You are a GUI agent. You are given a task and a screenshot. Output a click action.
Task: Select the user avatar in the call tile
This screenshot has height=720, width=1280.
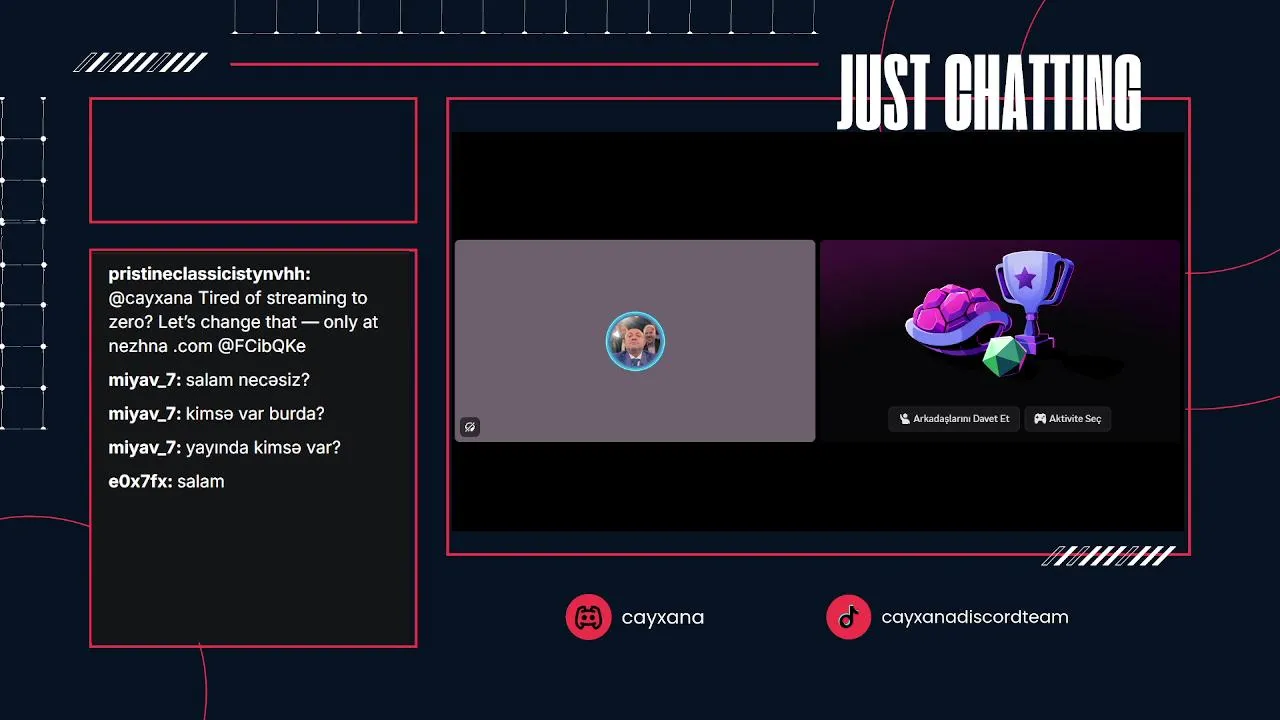[x=635, y=341]
